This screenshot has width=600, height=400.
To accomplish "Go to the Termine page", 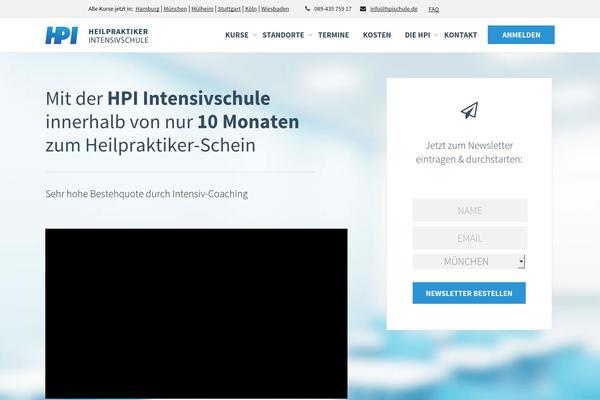I will click(334, 35).
